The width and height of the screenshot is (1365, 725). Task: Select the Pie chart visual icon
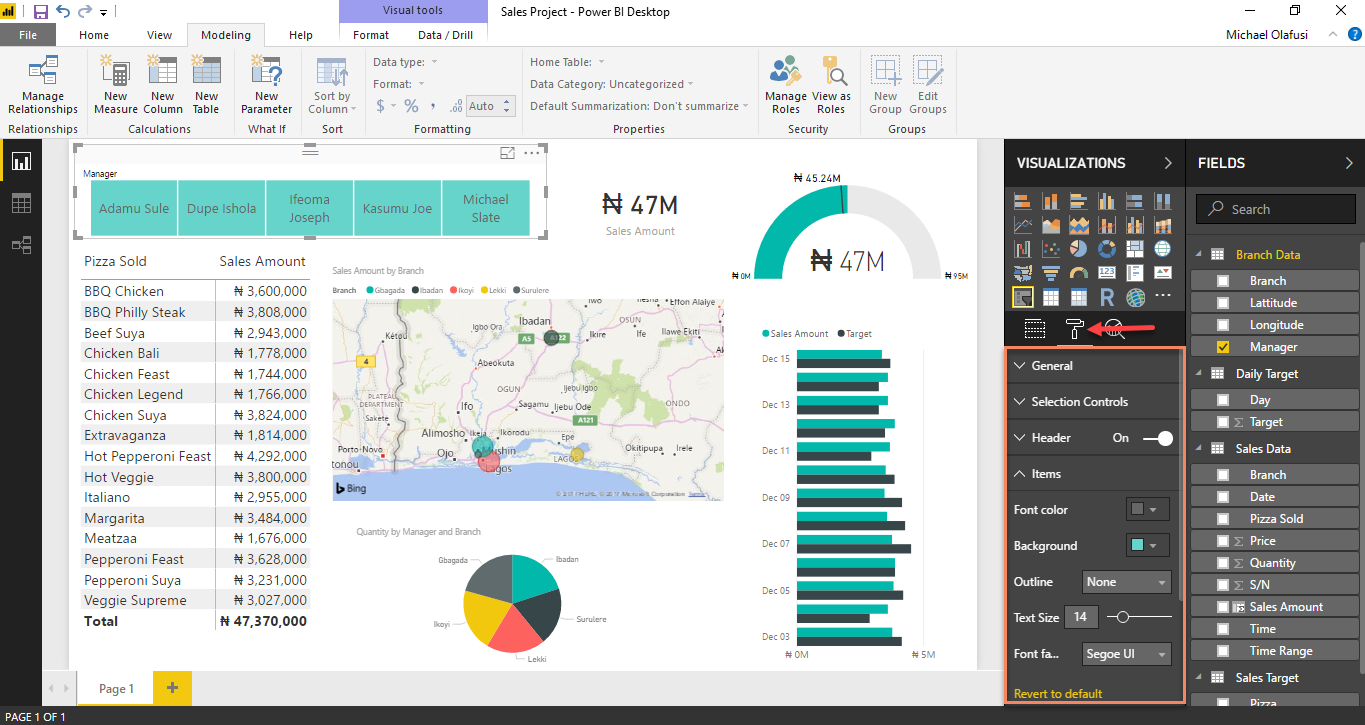click(x=1078, y=248)
